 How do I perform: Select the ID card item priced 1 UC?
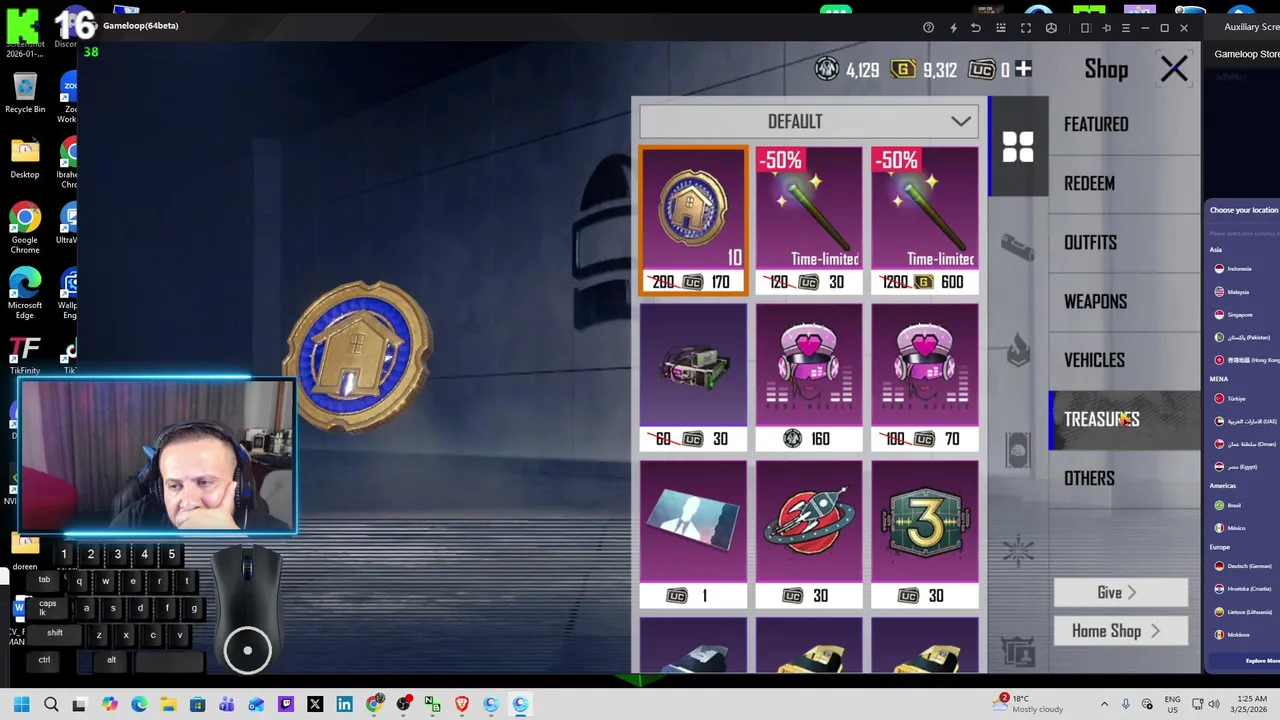tap(693, 535)
